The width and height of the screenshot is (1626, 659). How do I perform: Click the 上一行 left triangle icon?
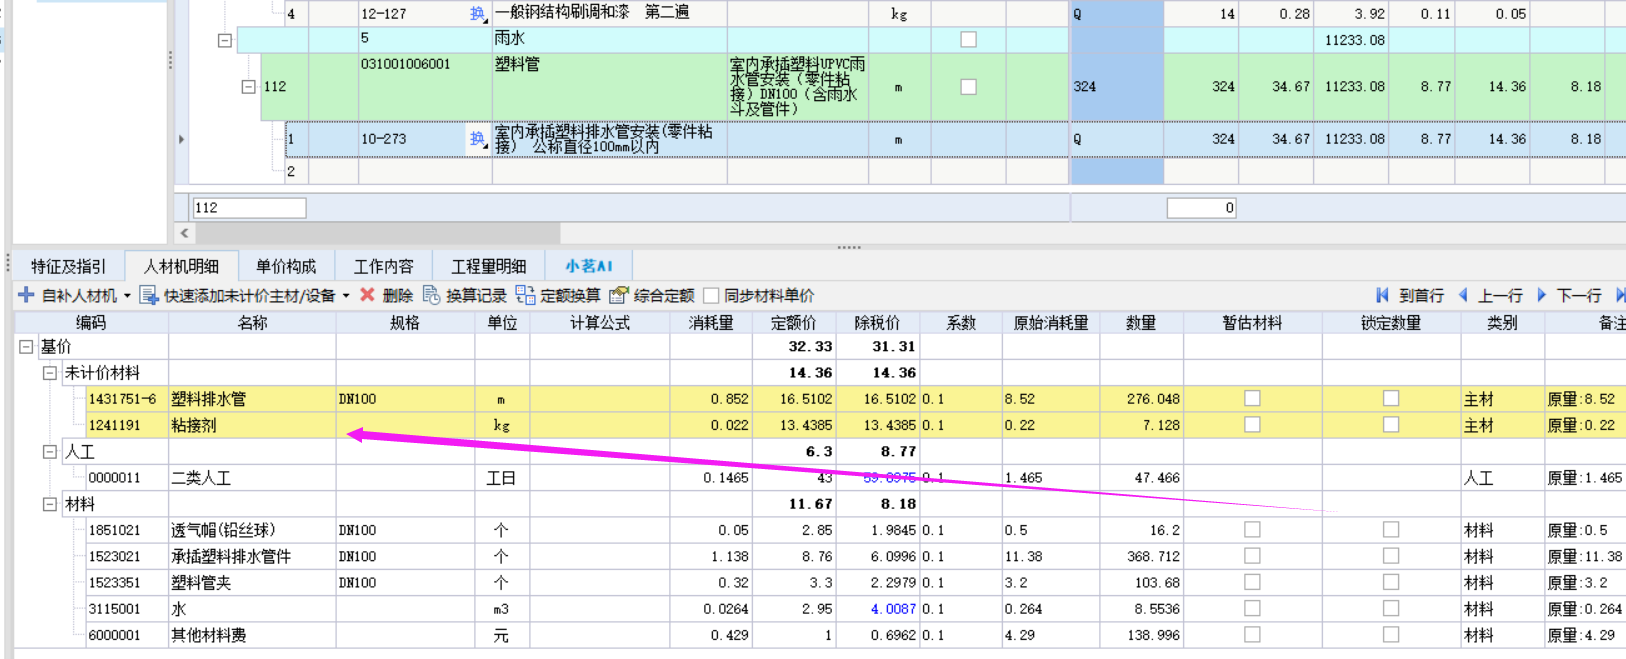pyautogui.click(x=1463, y=295)
